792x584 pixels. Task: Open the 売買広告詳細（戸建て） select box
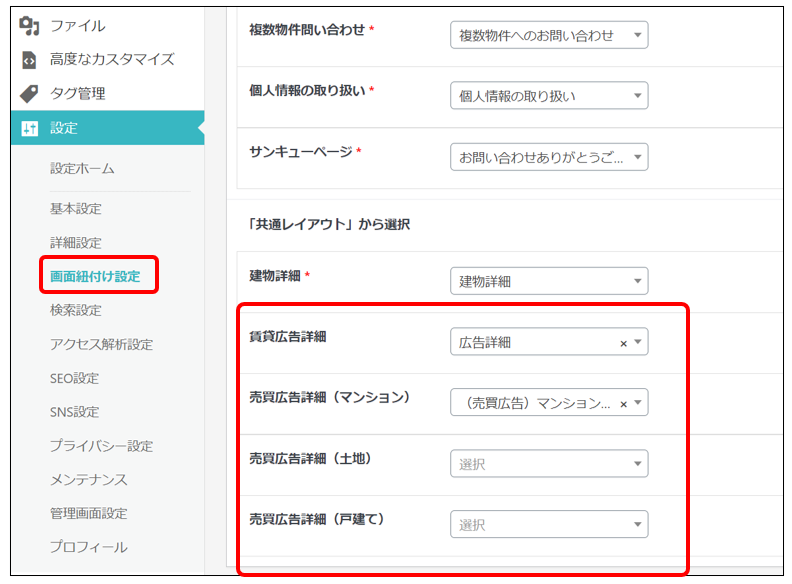pyautogui.click(x=548, y=524)
